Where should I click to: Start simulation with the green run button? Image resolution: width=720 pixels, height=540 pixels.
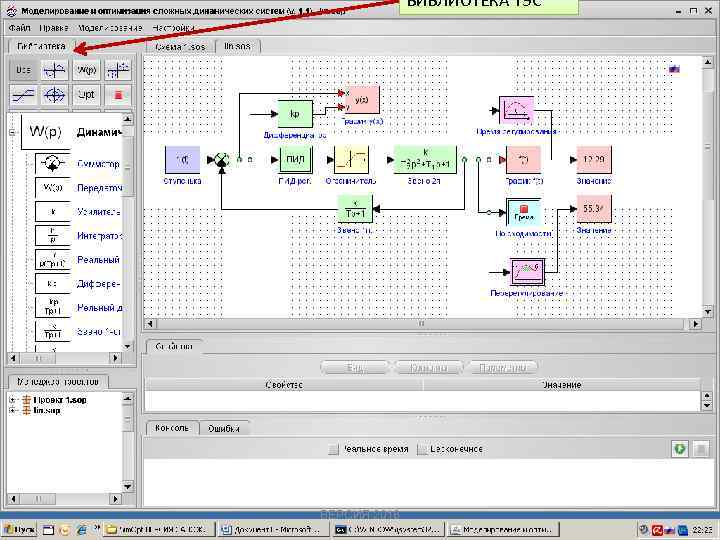tap(680, 449)
